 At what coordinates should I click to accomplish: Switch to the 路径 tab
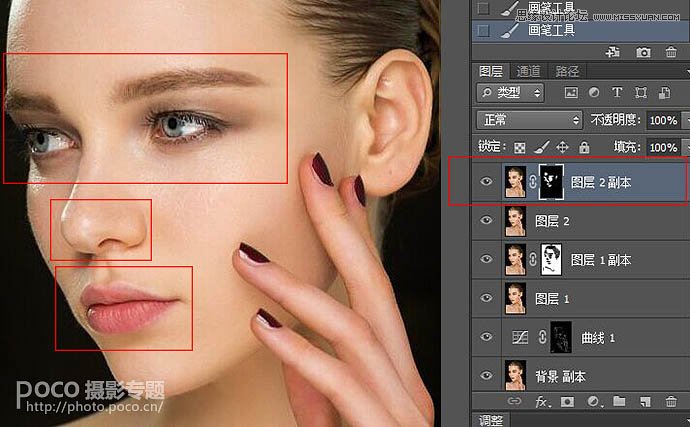coord(567,71)
